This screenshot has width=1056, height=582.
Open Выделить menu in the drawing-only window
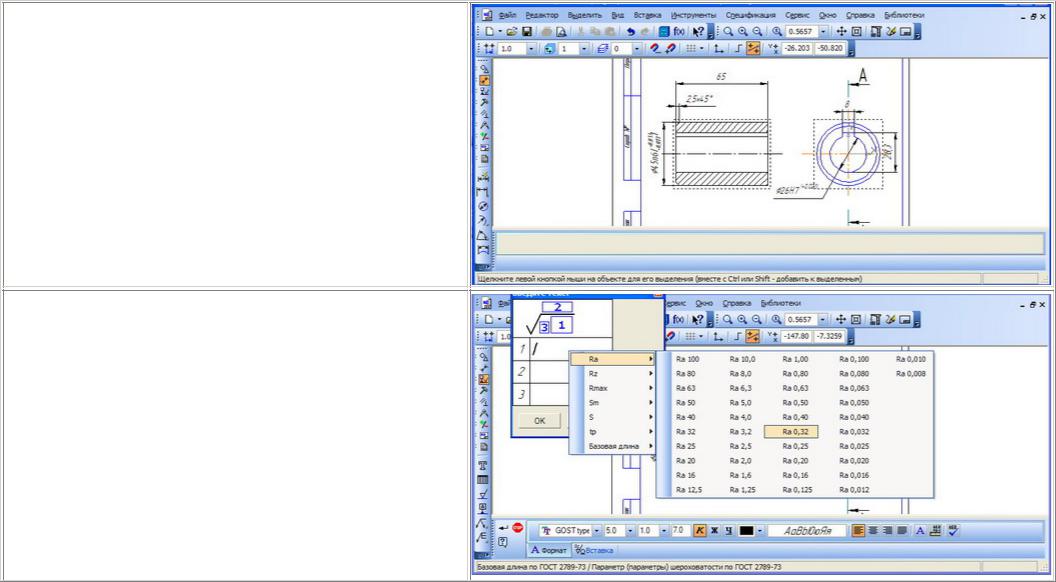pos(585,15)
